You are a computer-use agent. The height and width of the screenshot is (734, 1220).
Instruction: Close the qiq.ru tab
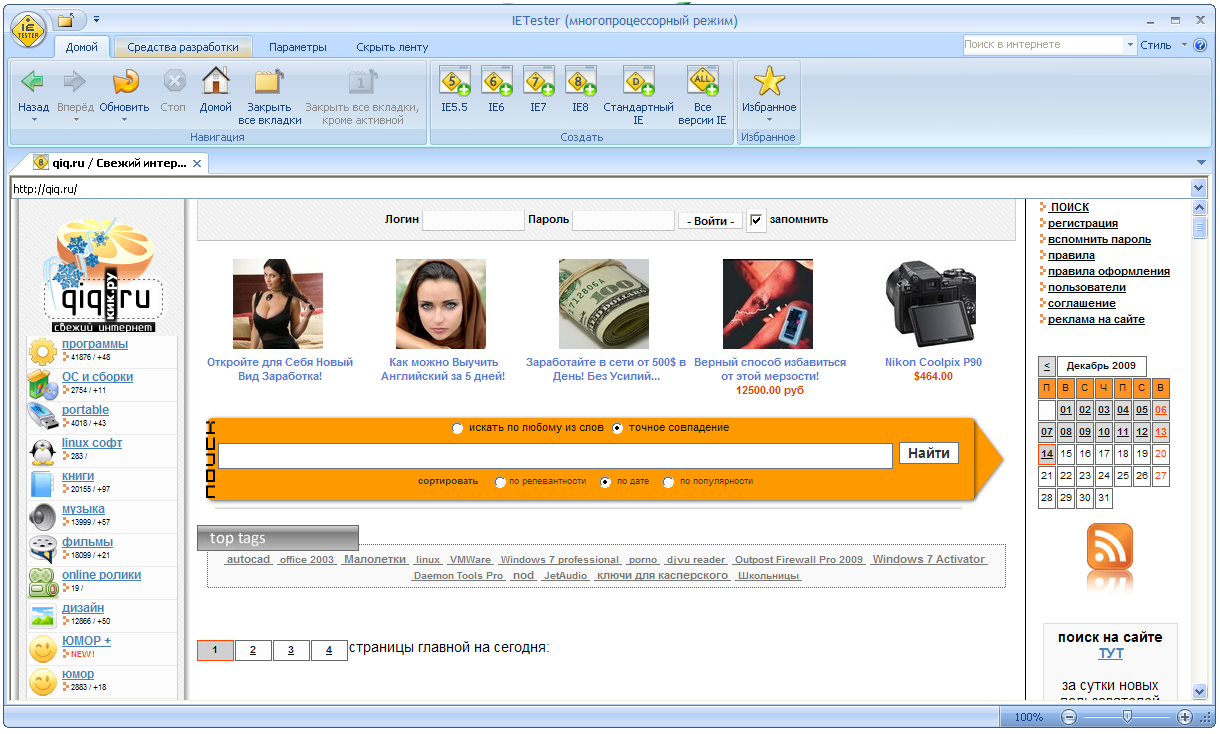198,164
